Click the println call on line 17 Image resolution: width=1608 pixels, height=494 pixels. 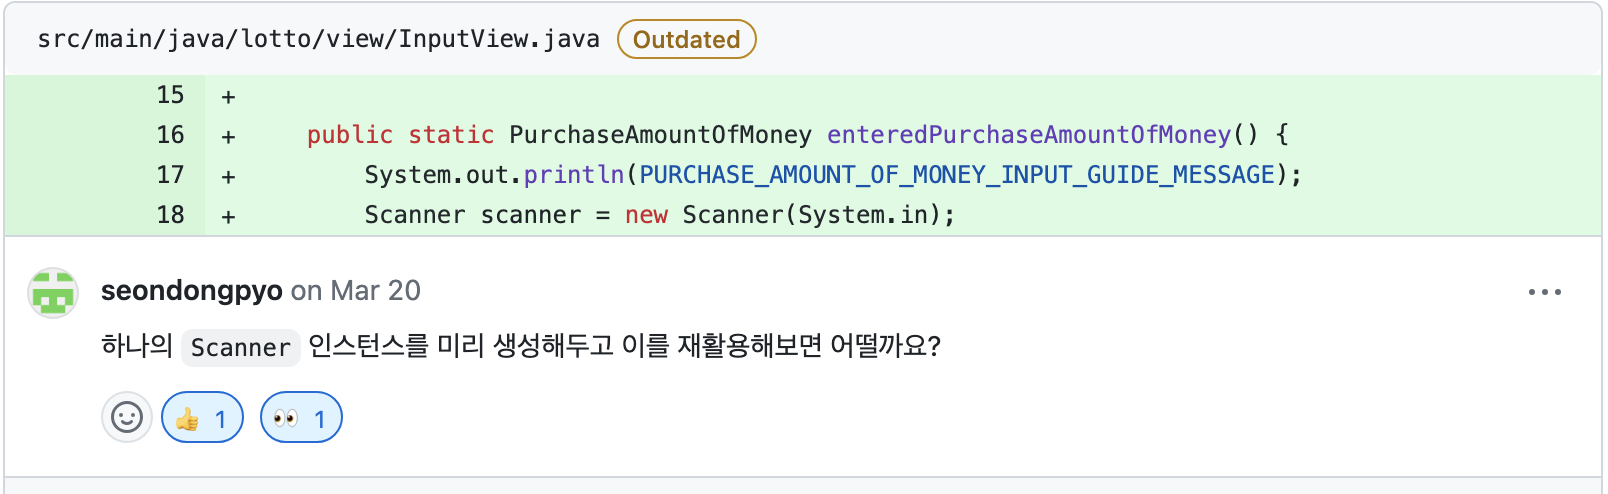click(574, 175)
